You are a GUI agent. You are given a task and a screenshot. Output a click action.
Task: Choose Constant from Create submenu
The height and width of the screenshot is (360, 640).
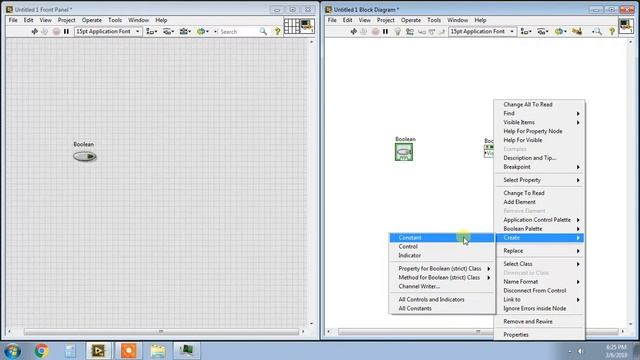[442, 238]
